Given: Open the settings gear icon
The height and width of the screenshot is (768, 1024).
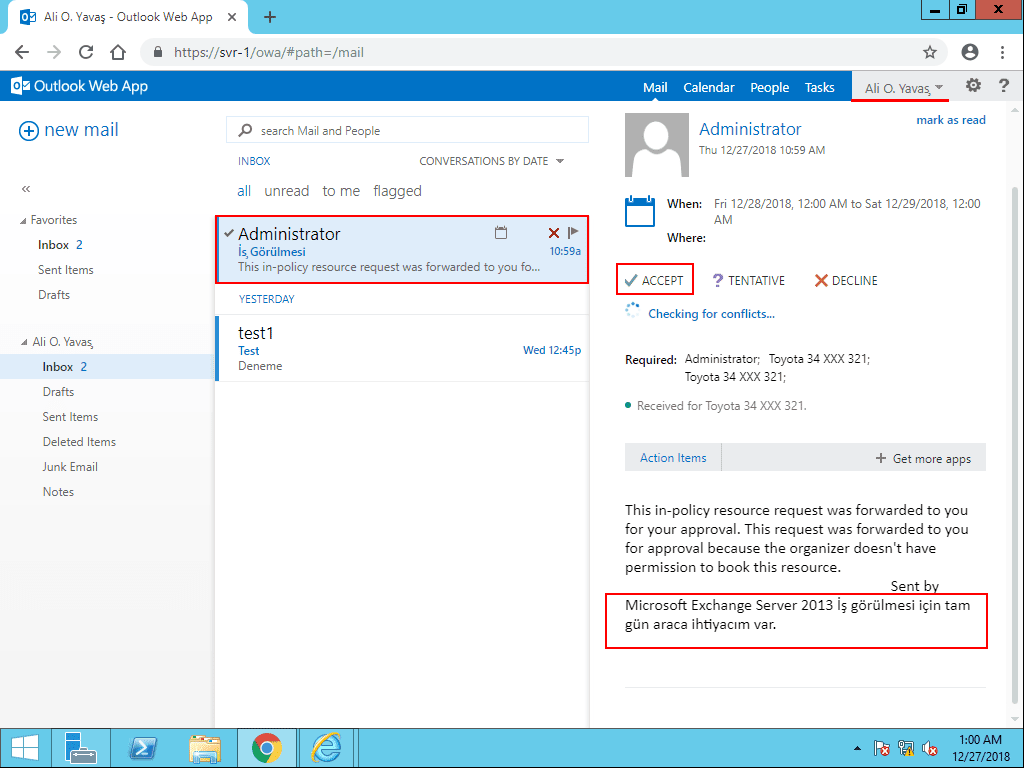Looking at the screenshot, I should point(973,86).
